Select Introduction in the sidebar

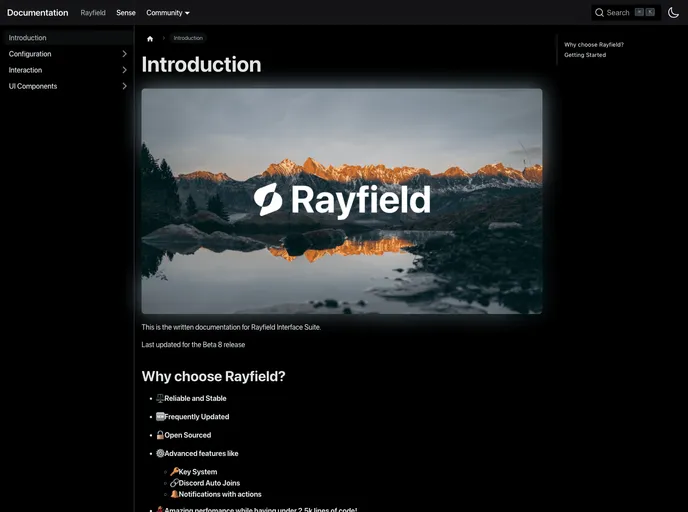point(67,38)
